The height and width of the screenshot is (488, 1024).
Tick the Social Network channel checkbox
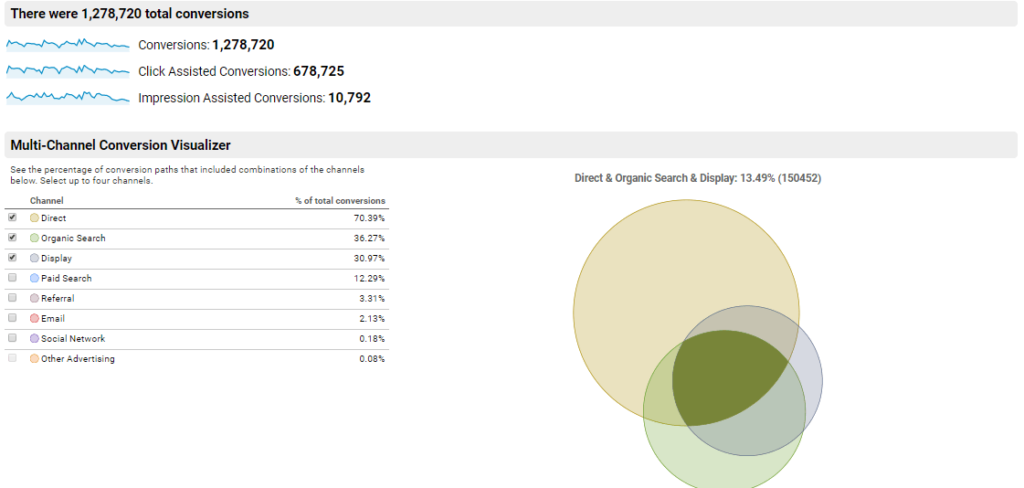pos(12,338)
